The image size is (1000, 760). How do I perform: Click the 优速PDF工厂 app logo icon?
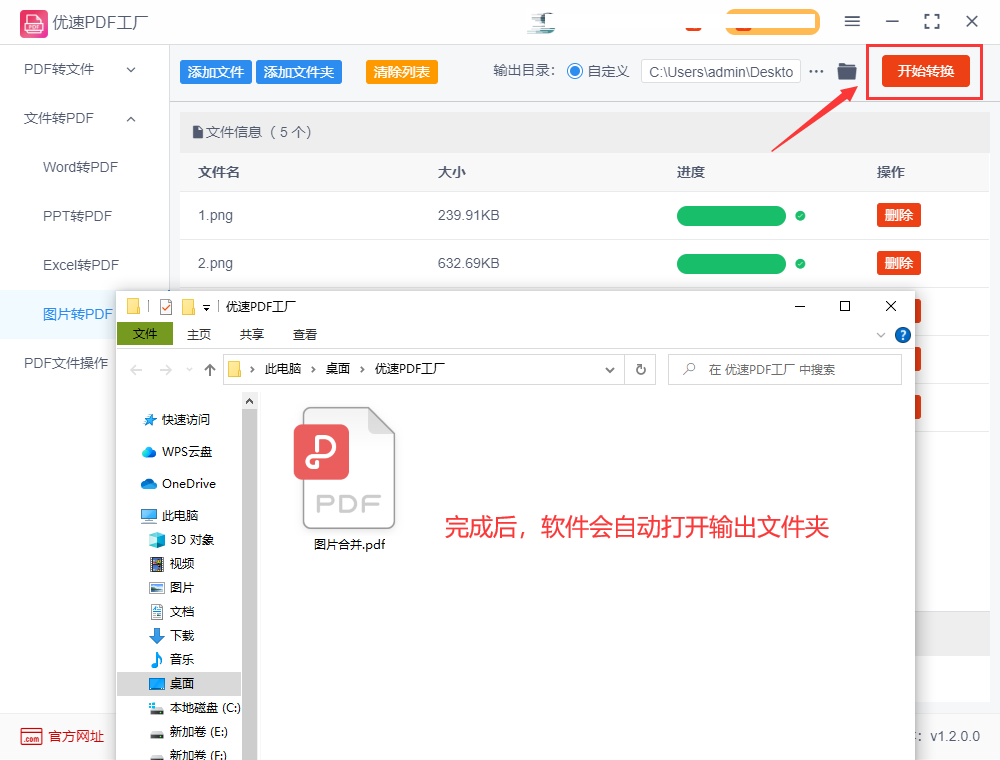[33, 24]
